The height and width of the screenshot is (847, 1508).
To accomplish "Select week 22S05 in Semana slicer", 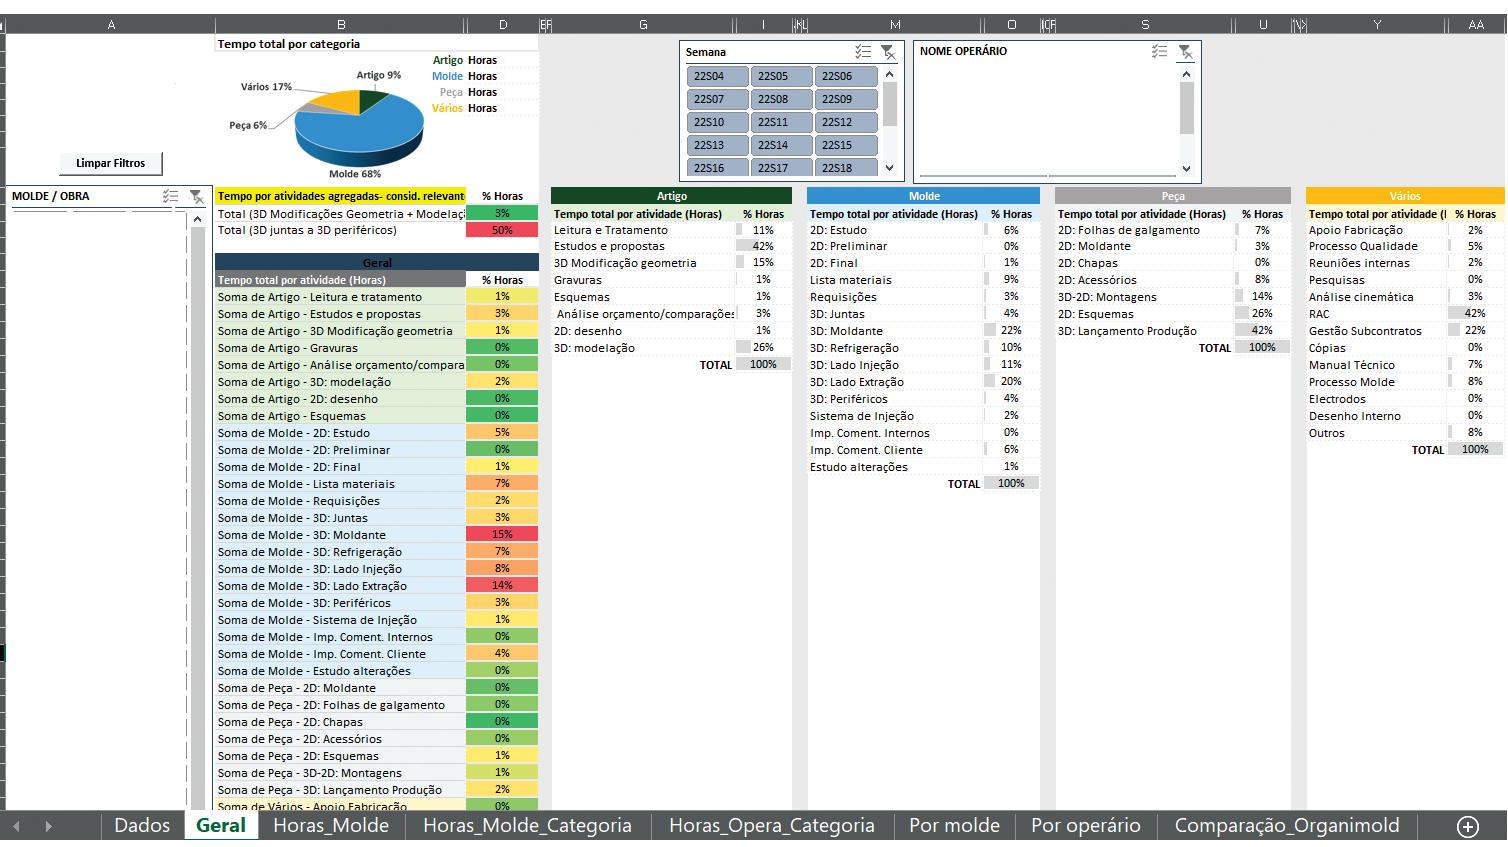I will click(781, 76).
